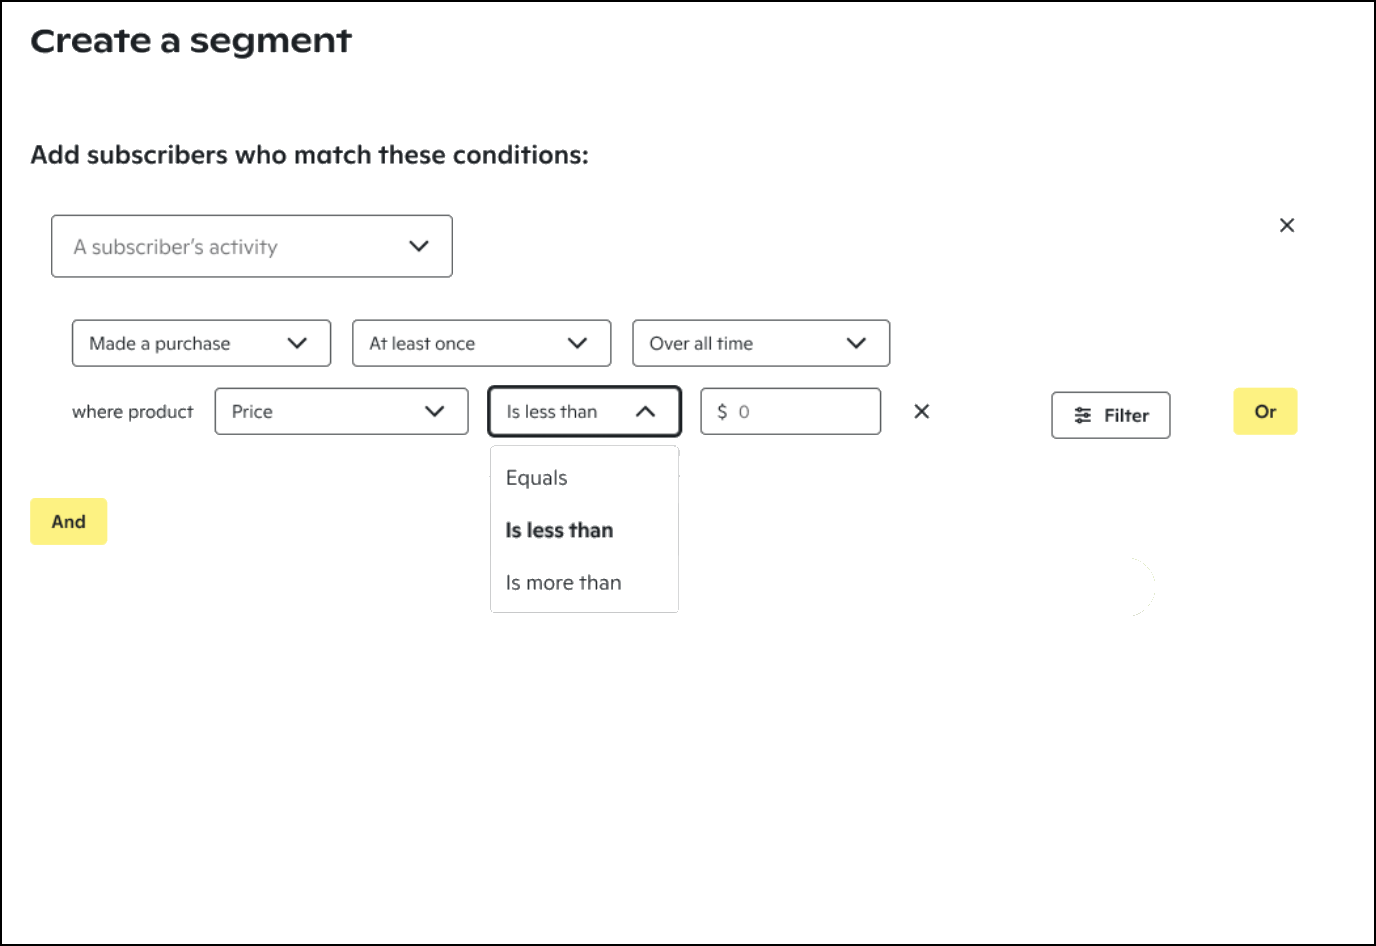Click the dollar sign in amount field
The height and width of the screenshot is (946, 1376).
[x=722, y=411]
